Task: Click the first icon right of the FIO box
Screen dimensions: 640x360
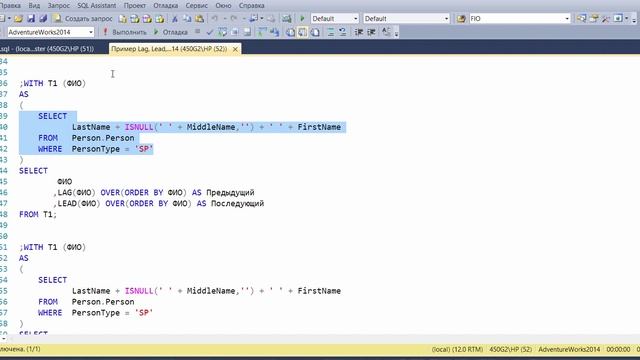Action: coord(581,18)
